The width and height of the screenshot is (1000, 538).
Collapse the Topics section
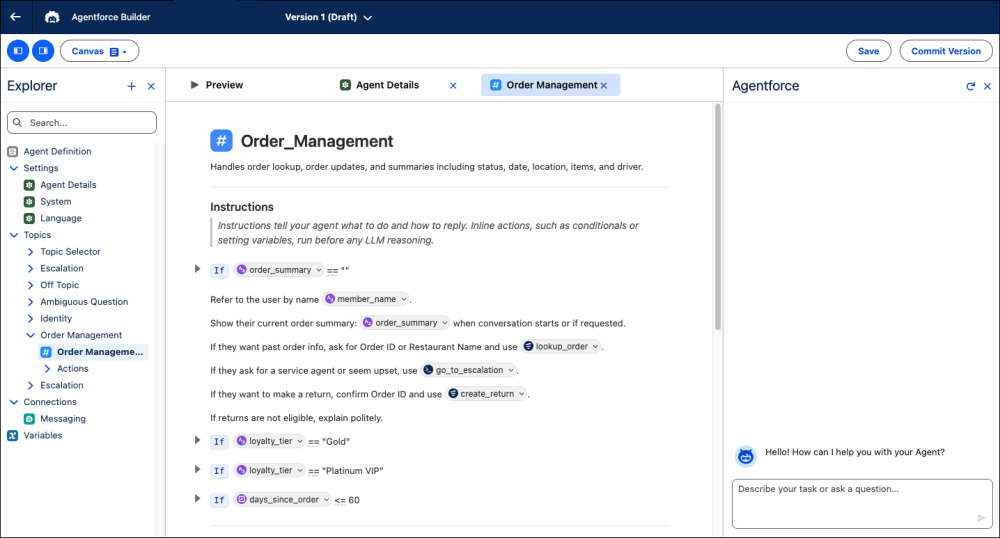[x=14, y=235]
